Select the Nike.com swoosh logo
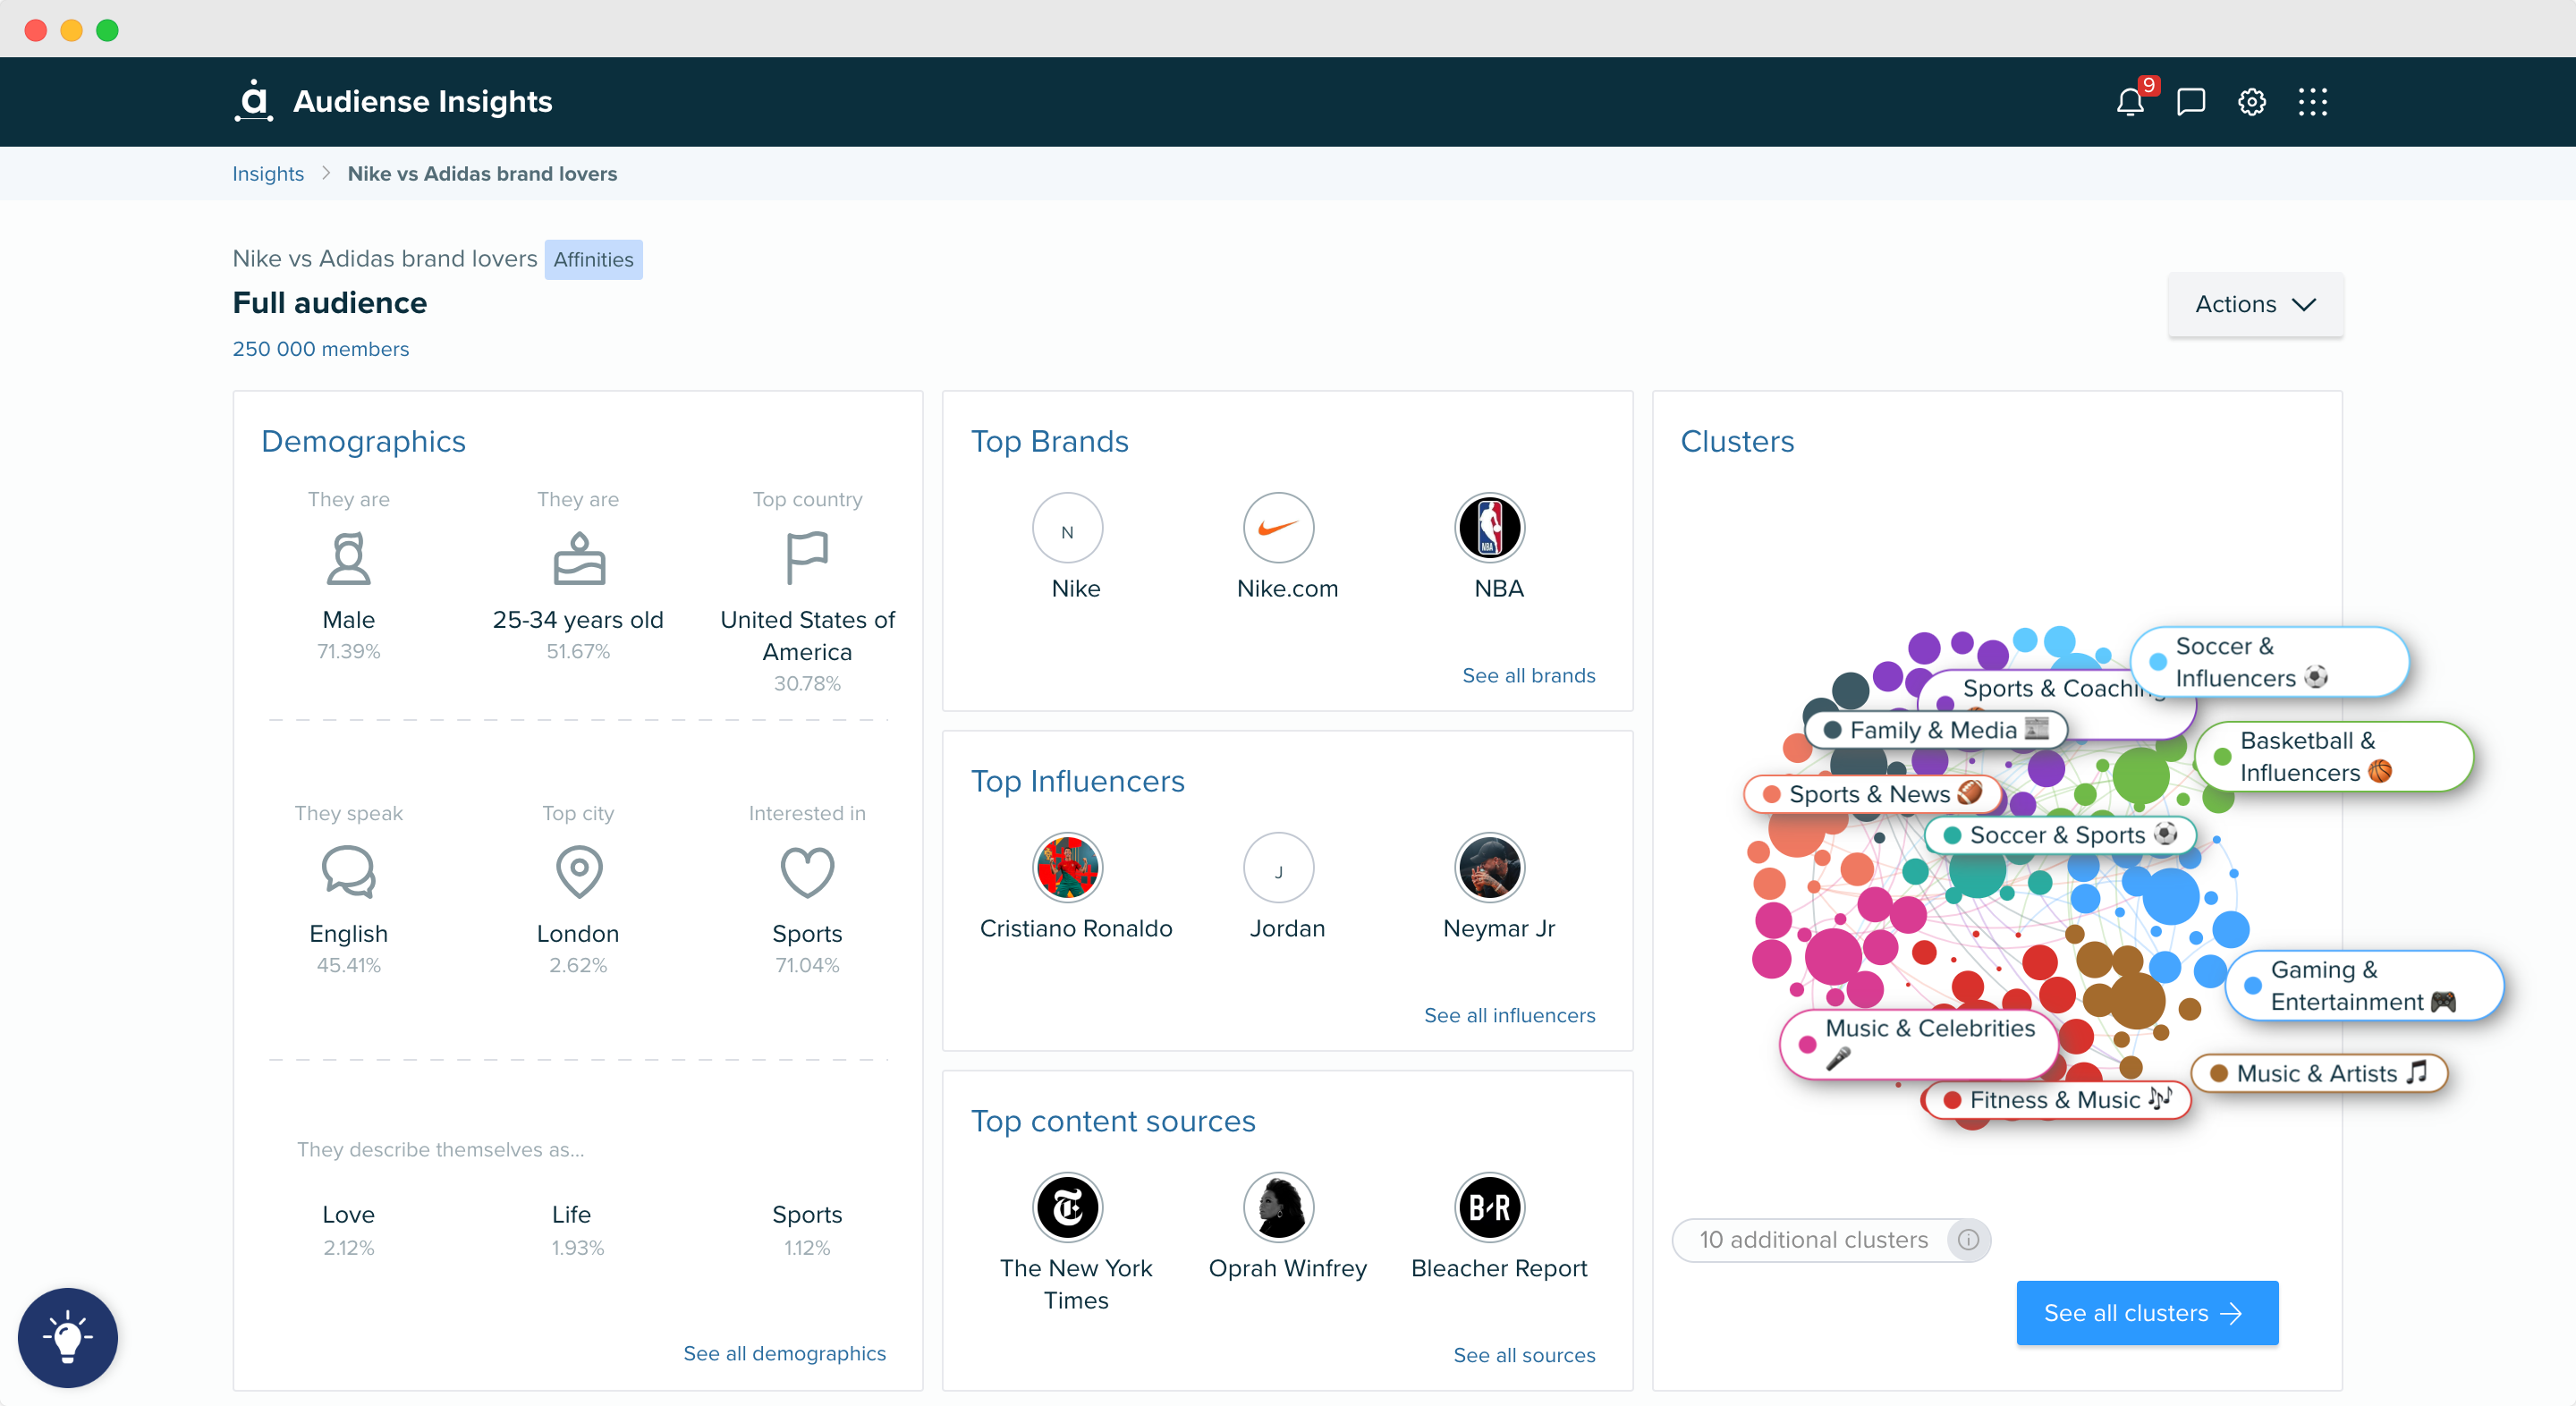Image resolution: width=2576 pixels, height=1406 pixels. point(1278,528)
